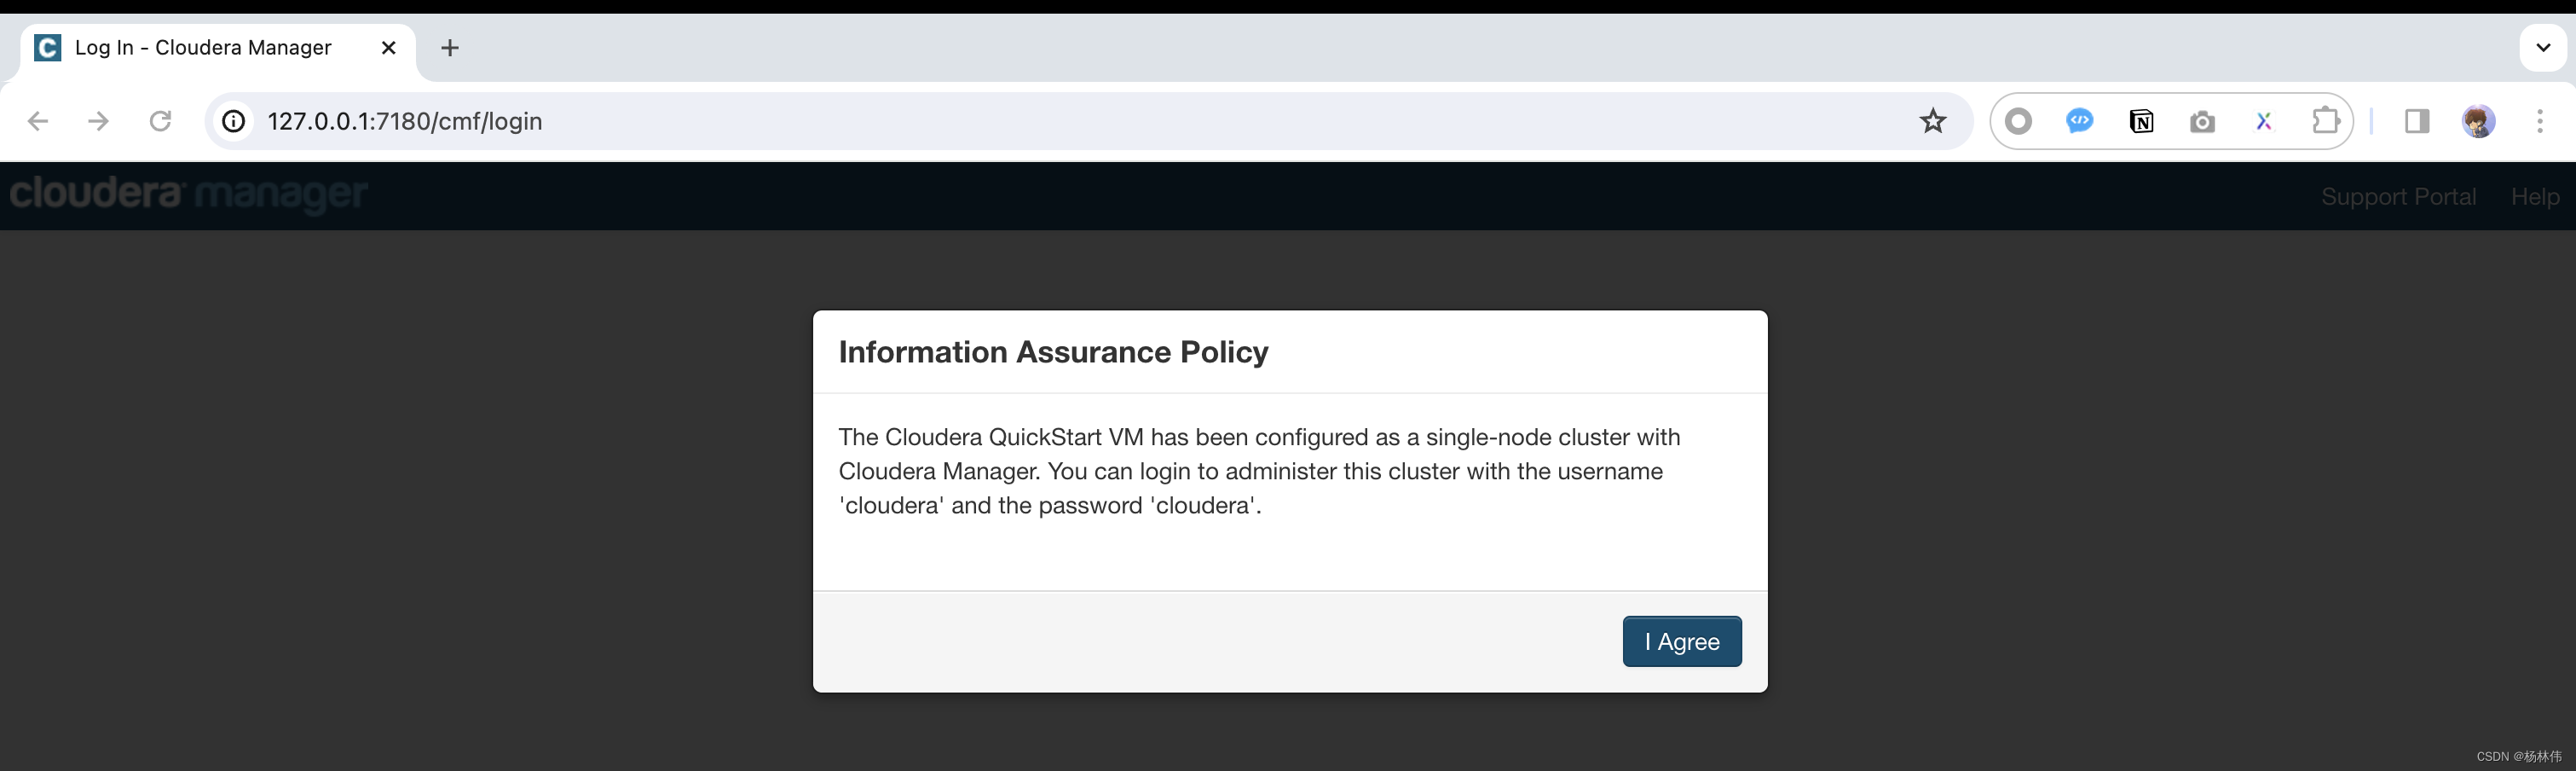
Task: Open the Extensions puzzle piece menu
Action: [x=2325, y=121]
